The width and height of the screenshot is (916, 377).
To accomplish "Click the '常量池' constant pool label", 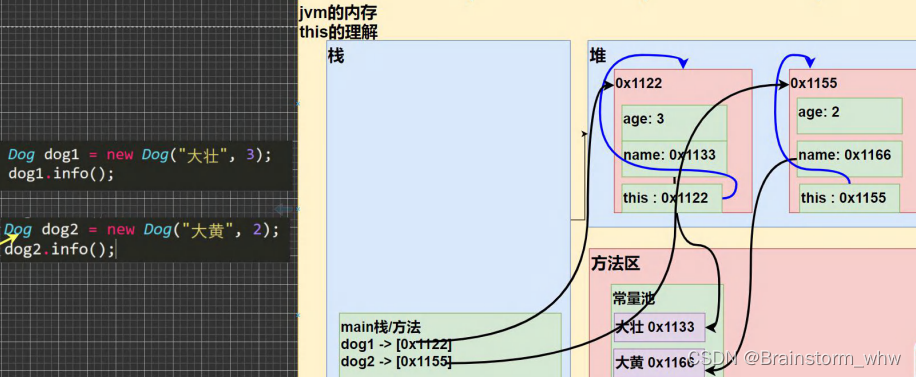I will (x=634, y=300).
